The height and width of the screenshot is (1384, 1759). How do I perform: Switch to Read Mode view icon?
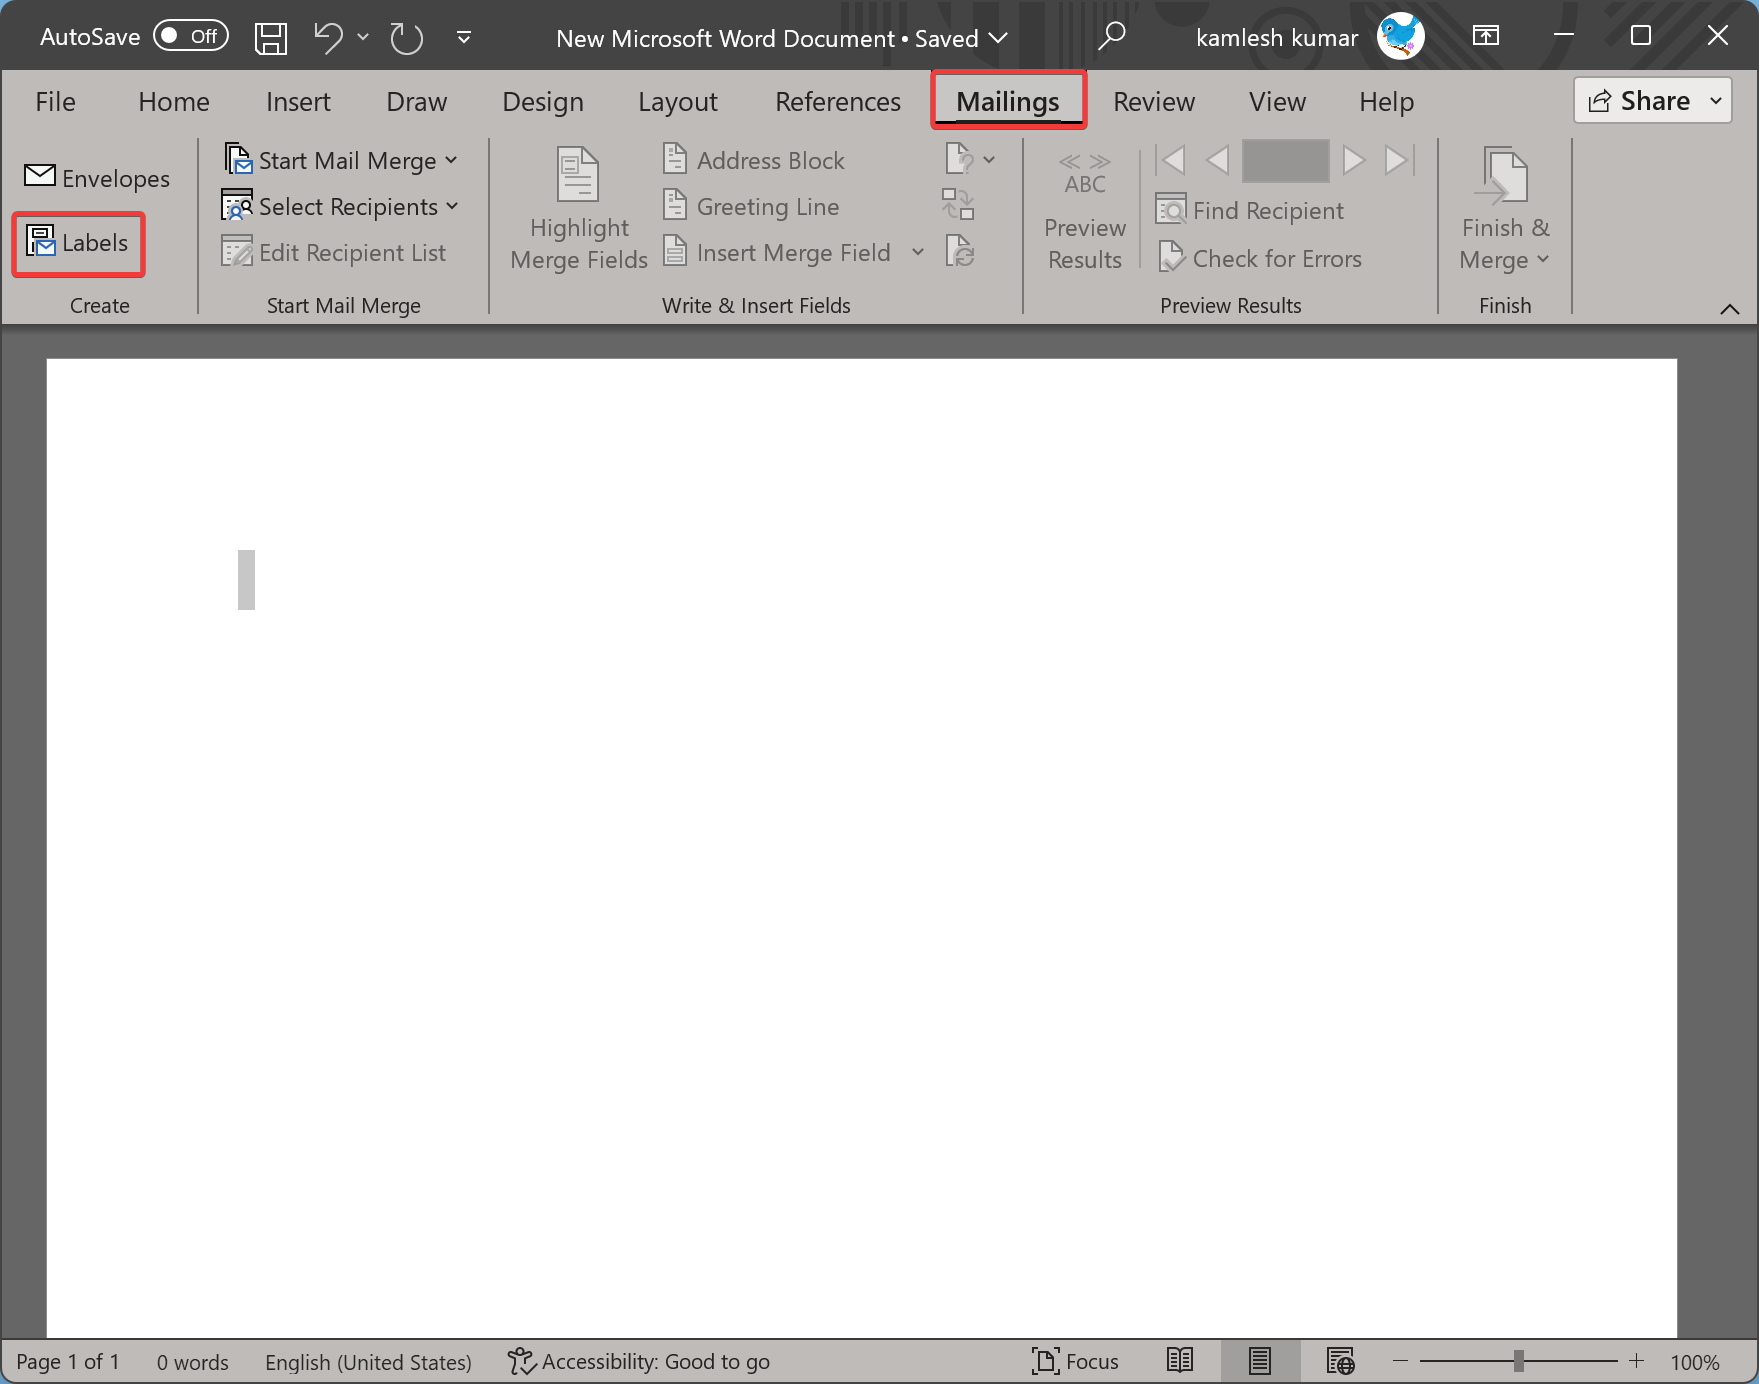click(x=1180, y=1361)
